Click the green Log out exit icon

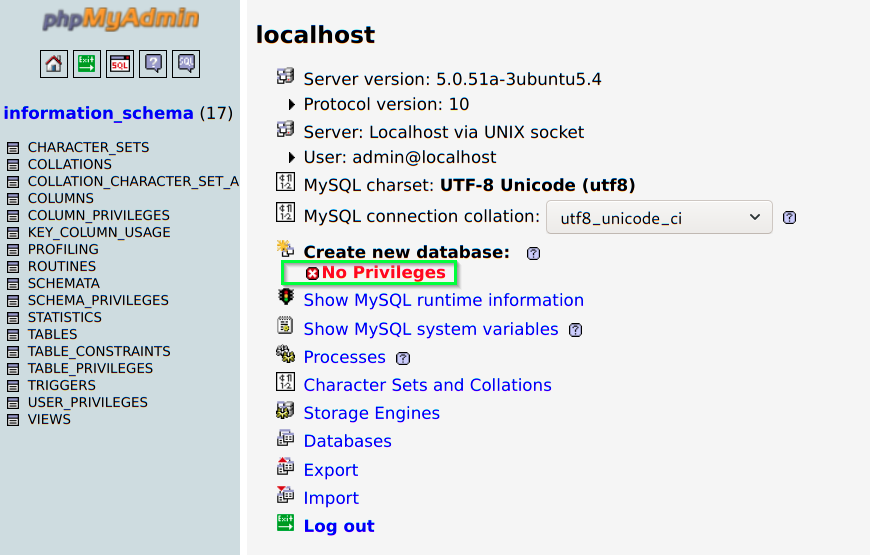pos(285,523)
